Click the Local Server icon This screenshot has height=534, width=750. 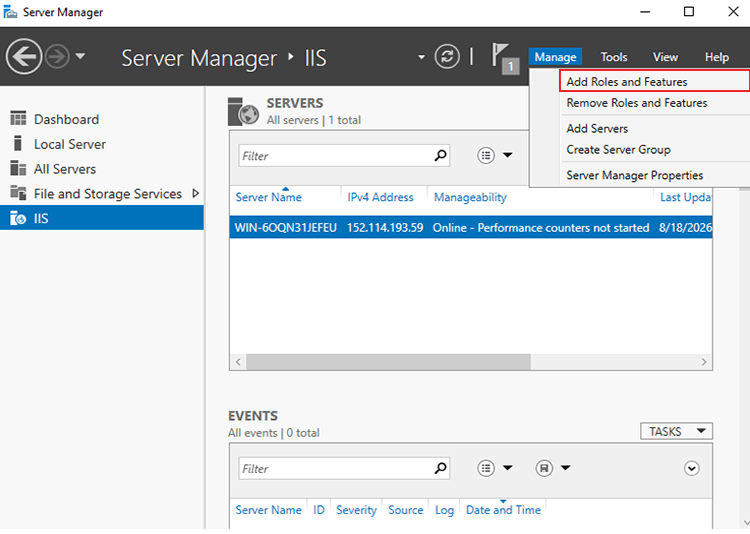click(18, 143)
